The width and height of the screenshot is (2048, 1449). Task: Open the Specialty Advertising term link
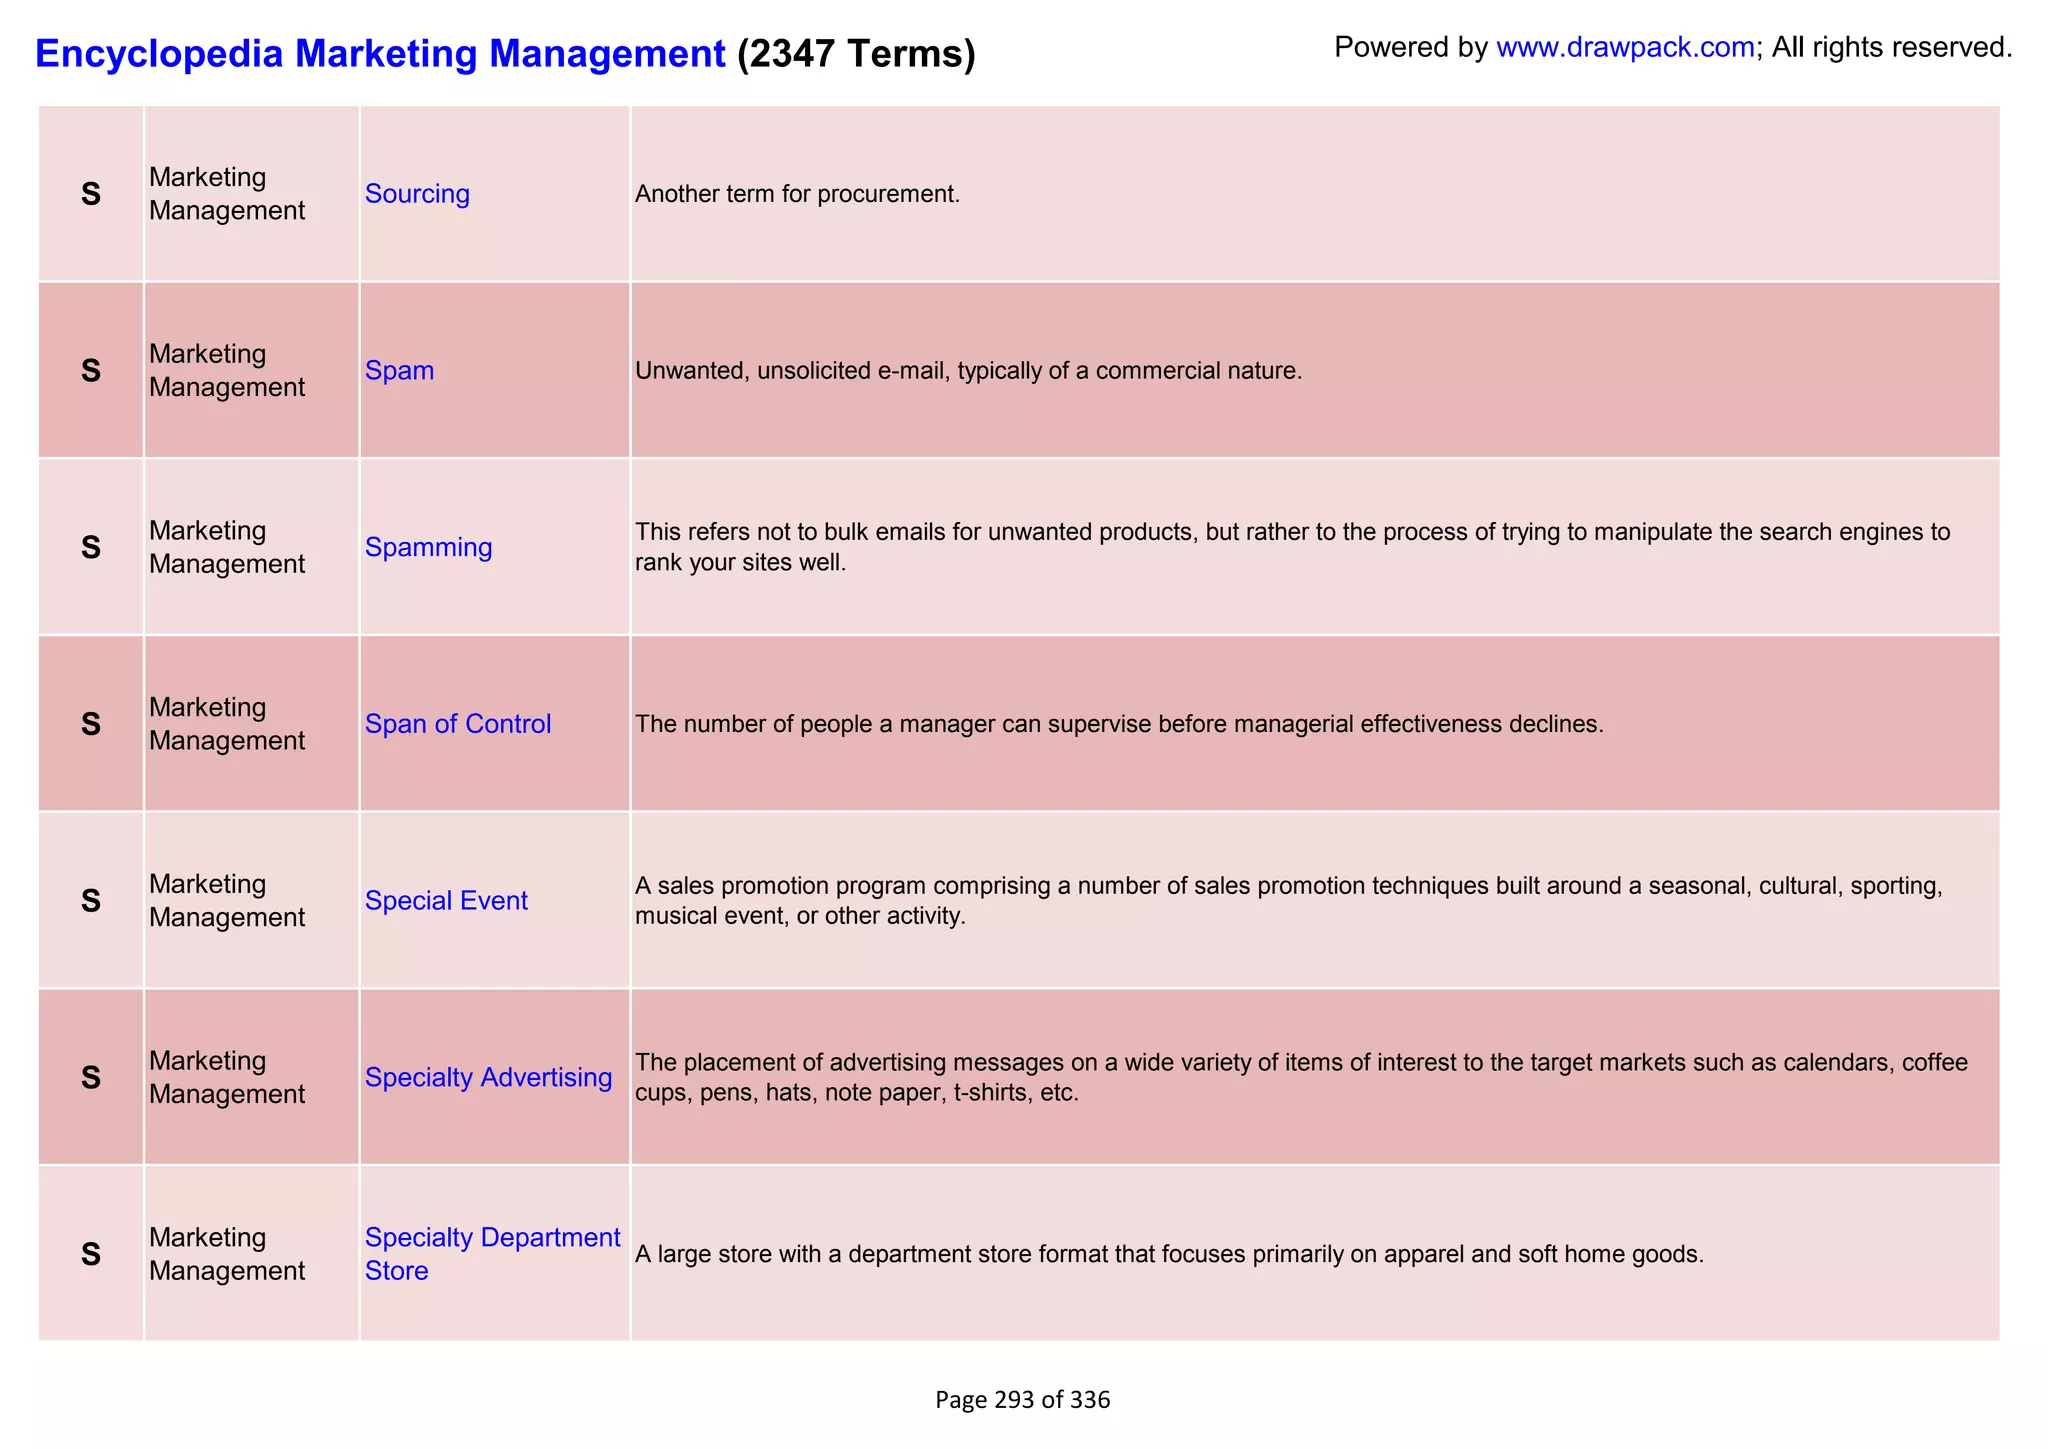488,1078
